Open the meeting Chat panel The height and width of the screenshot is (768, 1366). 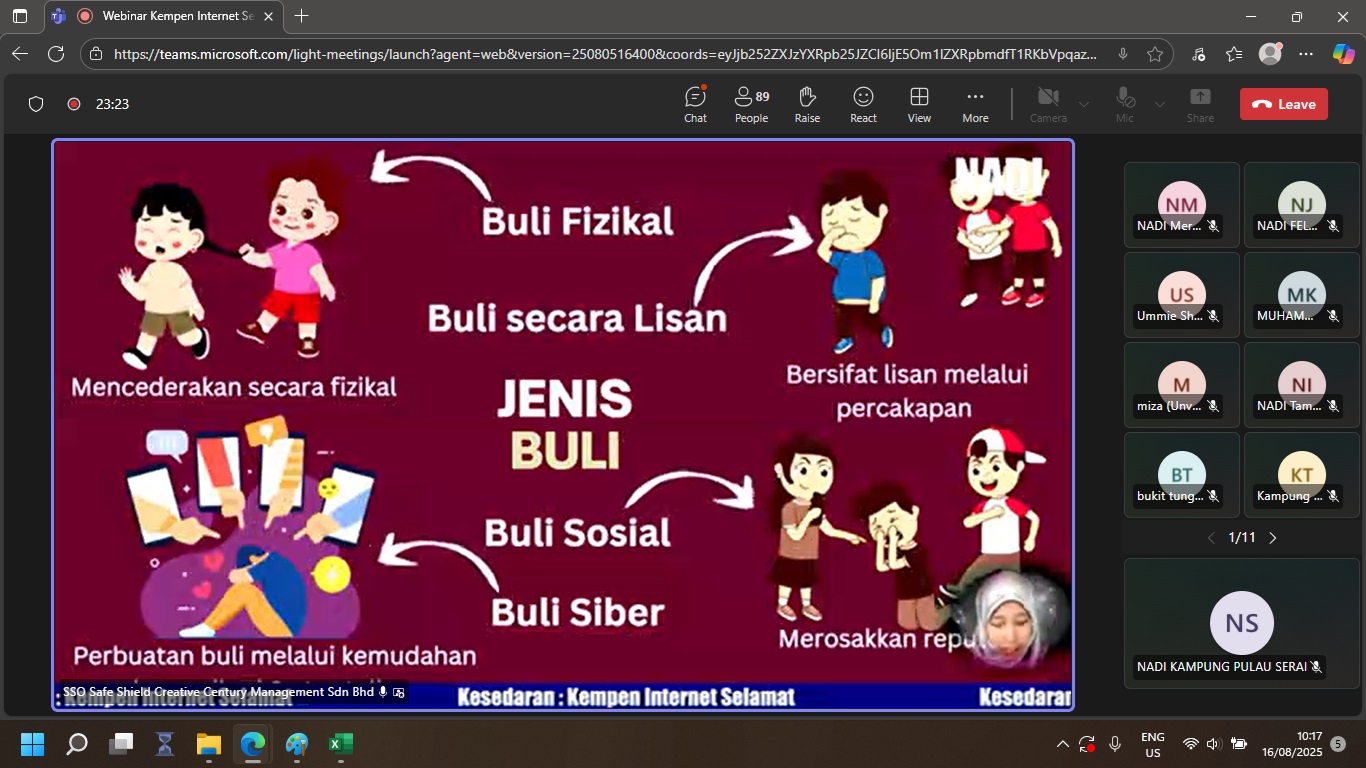point(695,104)
